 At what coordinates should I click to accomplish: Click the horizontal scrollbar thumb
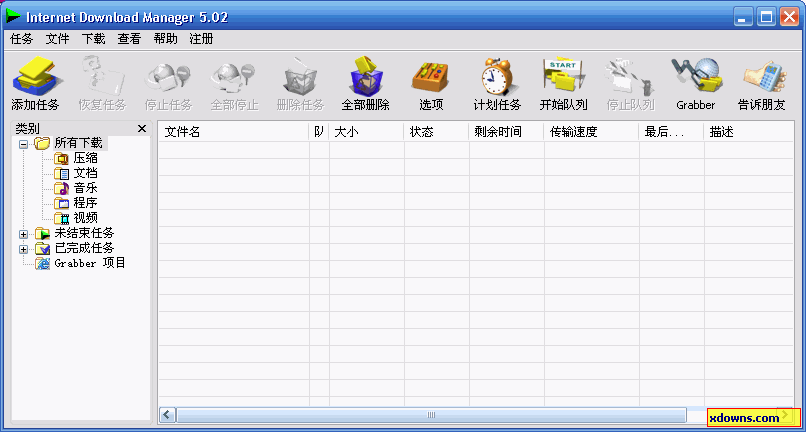(431, 415)
